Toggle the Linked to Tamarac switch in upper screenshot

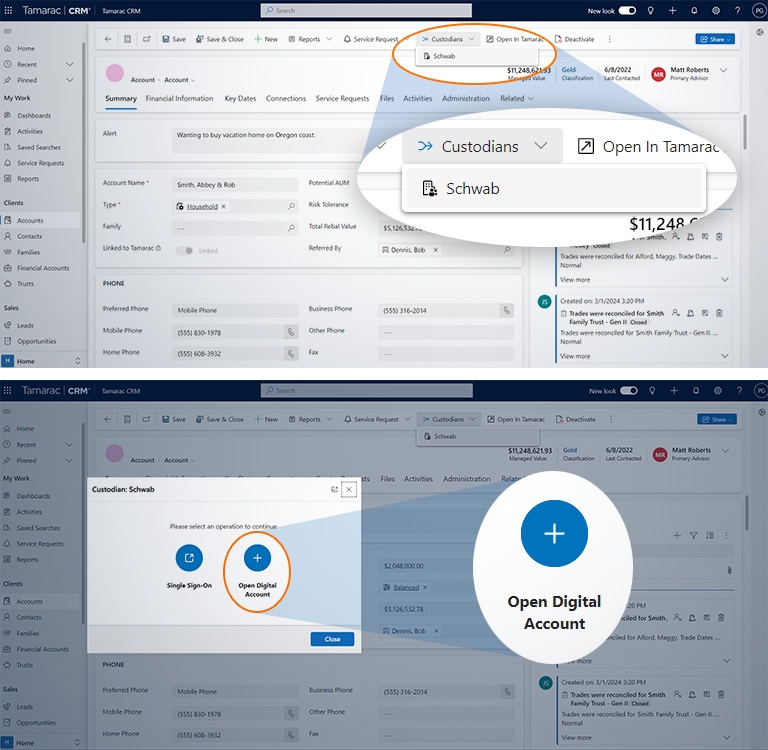[184, 250]
